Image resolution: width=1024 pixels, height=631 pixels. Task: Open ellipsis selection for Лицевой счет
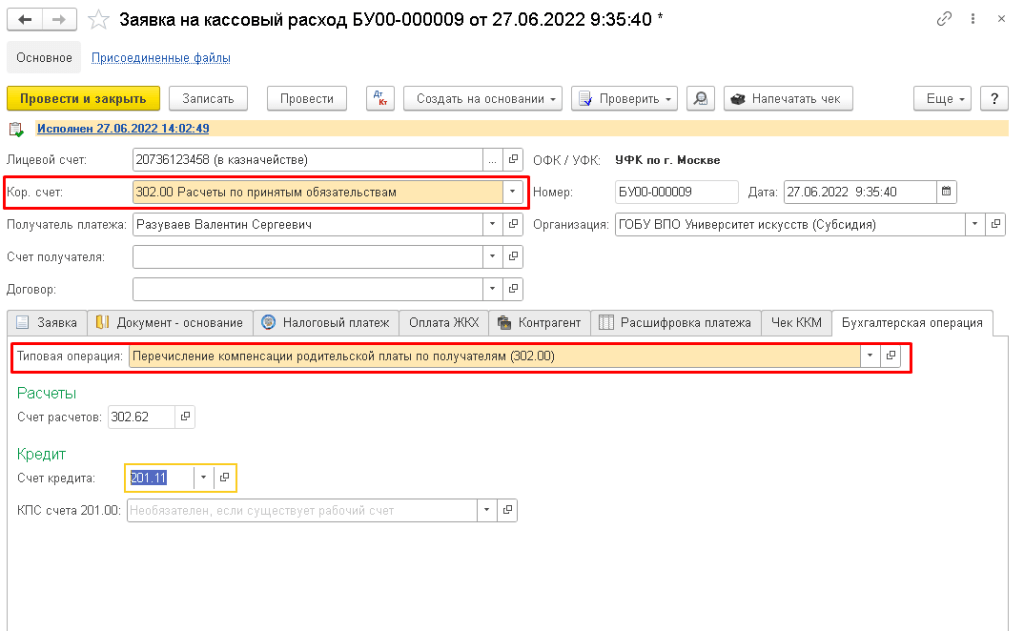(x=492, y=159)
